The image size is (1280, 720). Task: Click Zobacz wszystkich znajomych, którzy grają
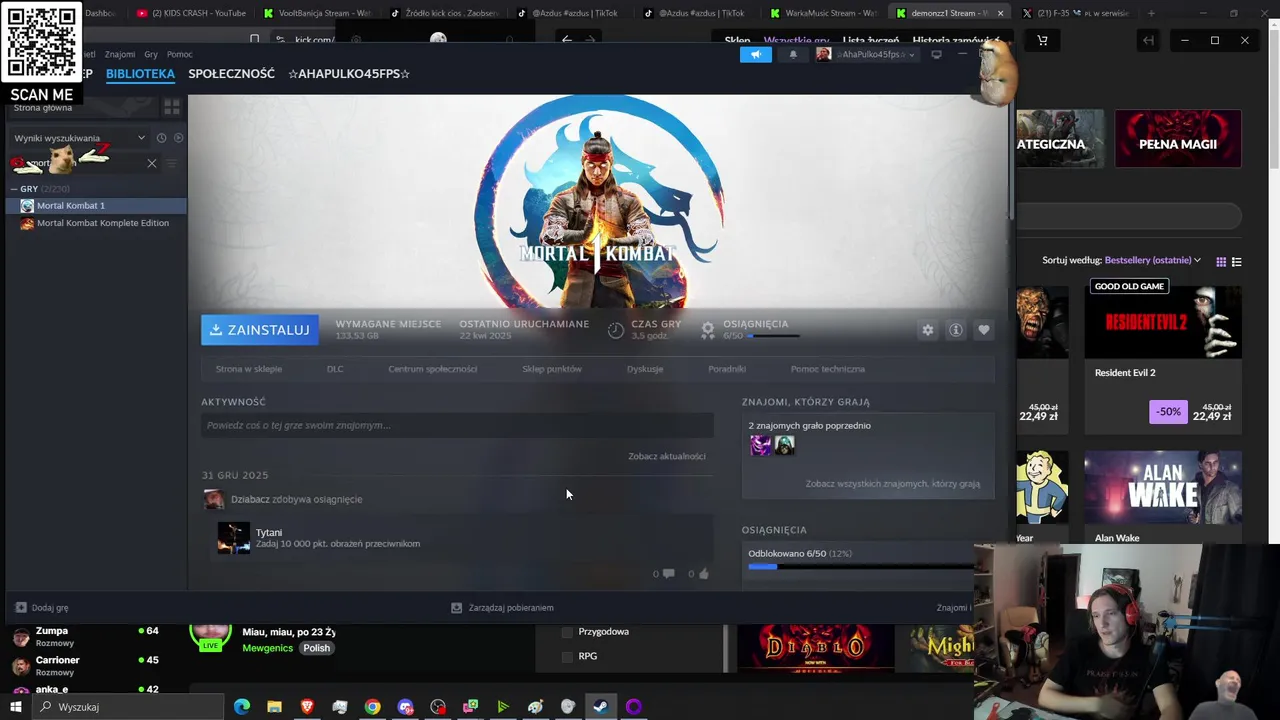[893, 484]
